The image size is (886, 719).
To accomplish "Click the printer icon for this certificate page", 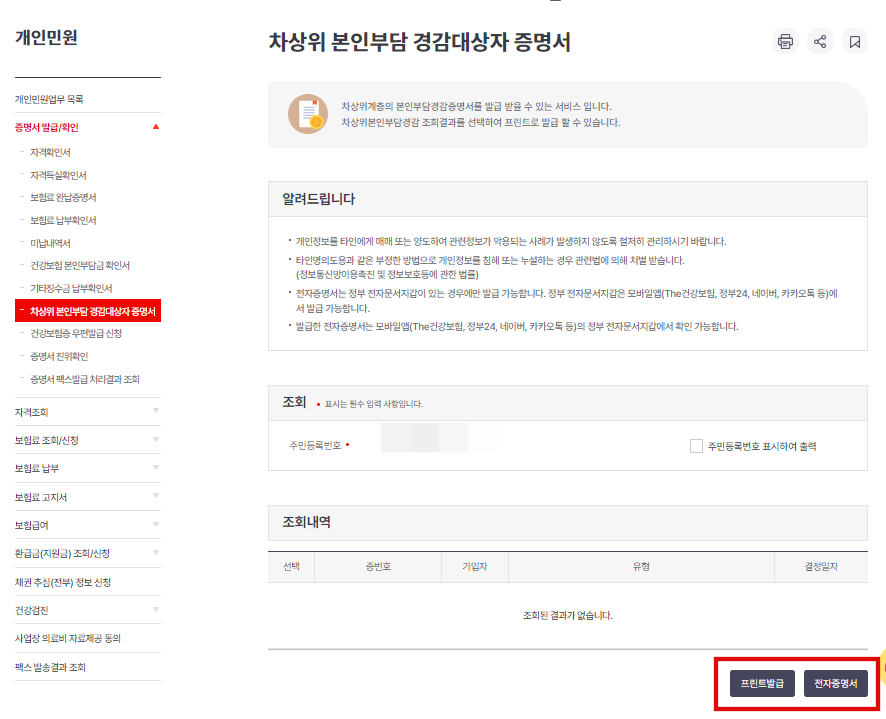I will [785, 41].
